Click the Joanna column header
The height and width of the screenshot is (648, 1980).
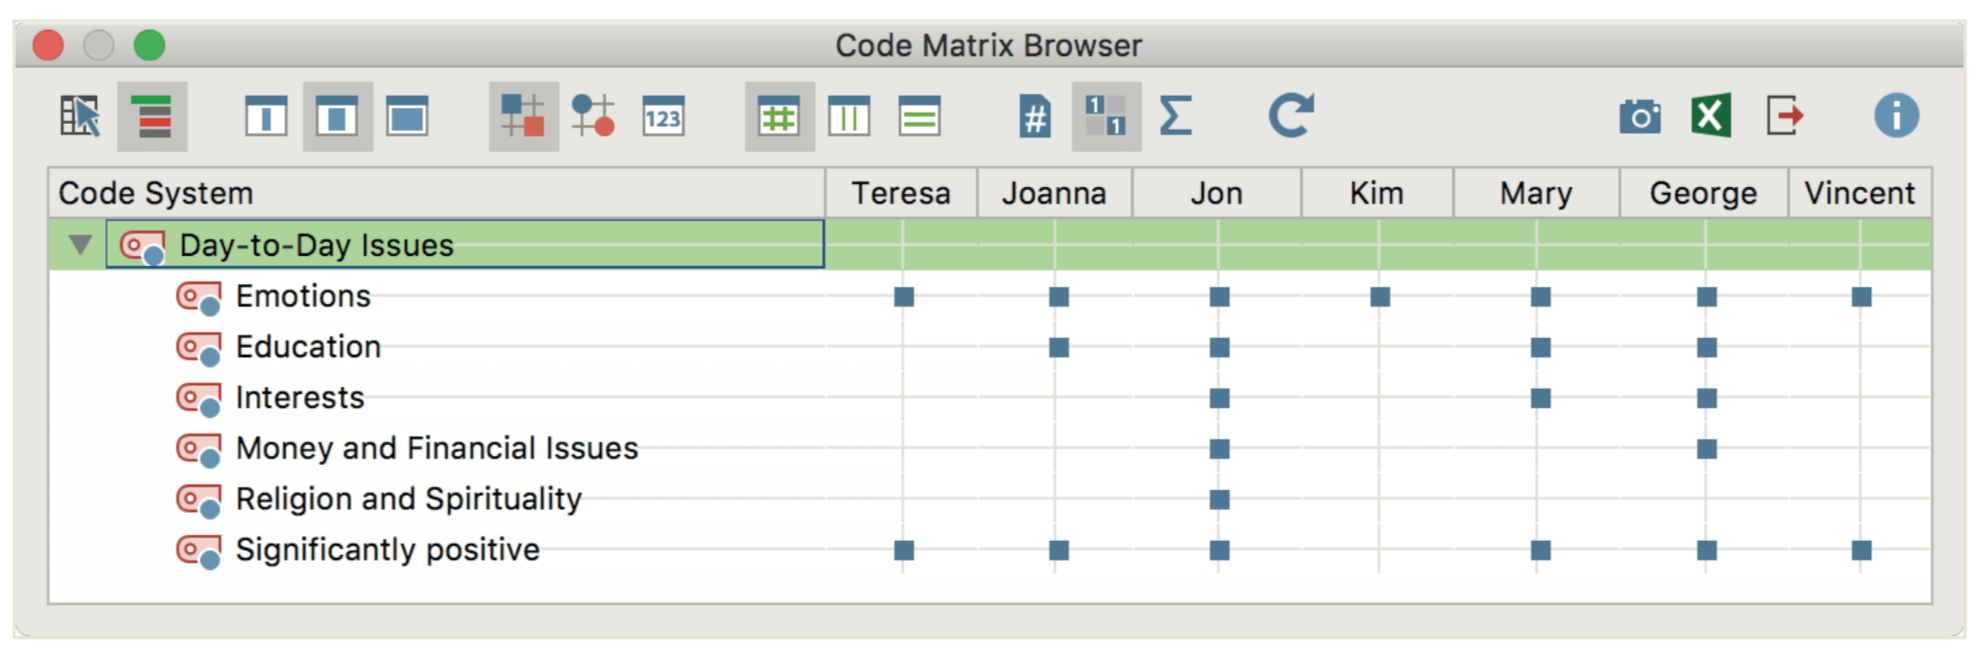point(1054,193)
